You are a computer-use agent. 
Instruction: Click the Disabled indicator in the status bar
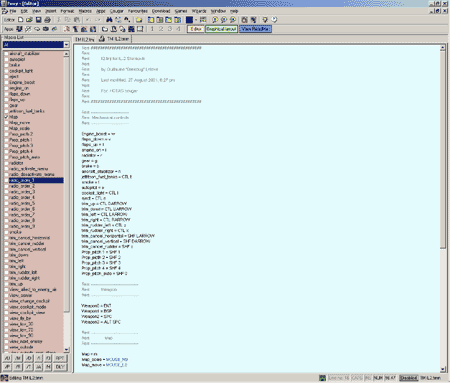tap(409, 378)
